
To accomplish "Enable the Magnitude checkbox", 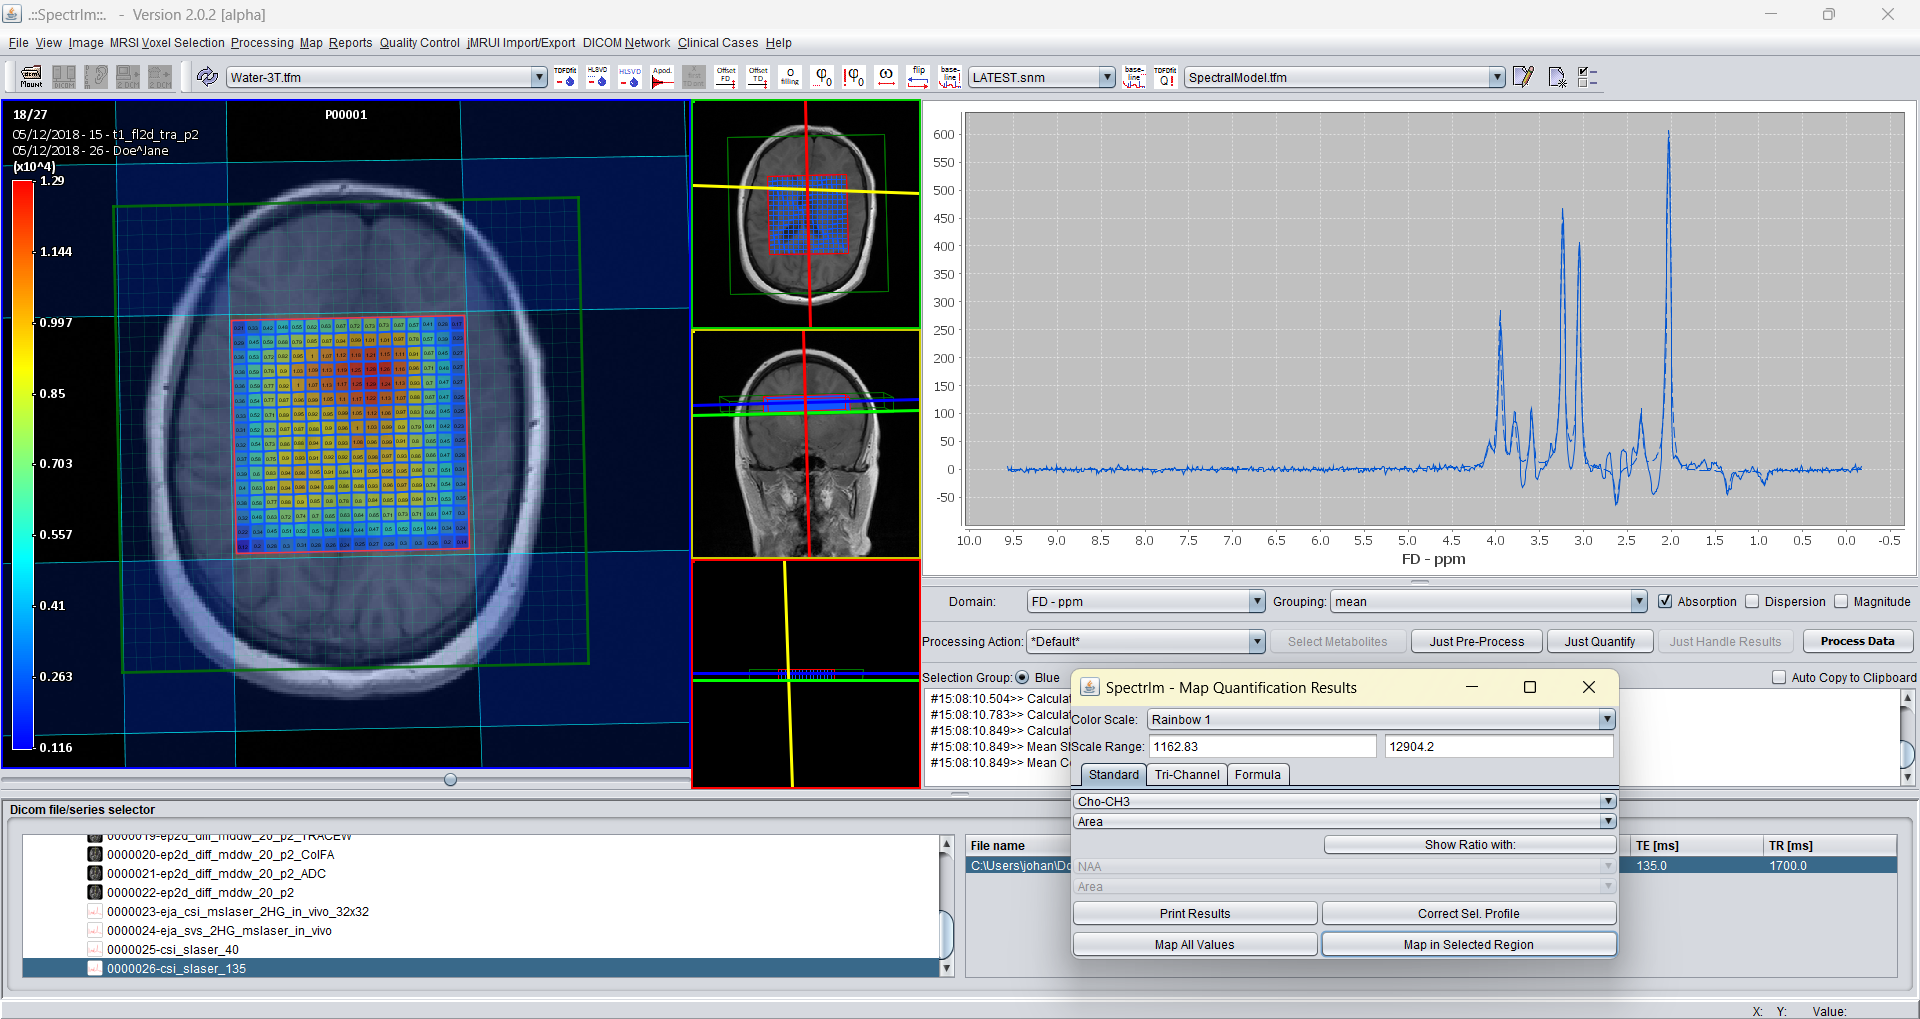I will coord(1841,601).
